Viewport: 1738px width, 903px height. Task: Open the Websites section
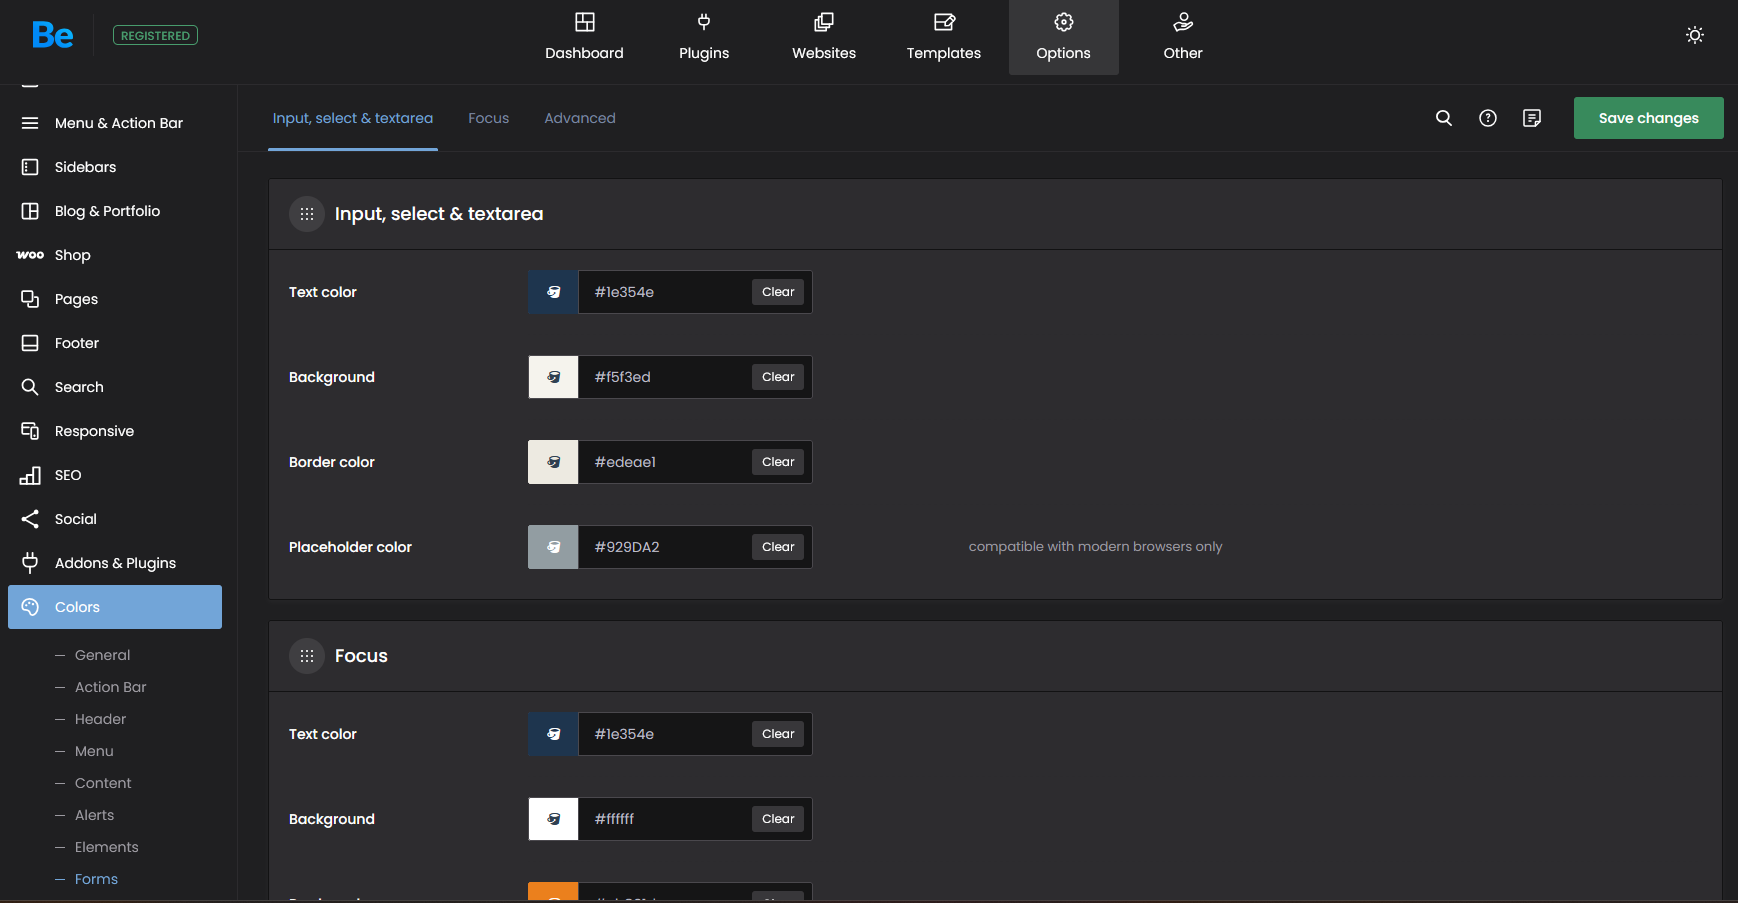(824, 37)
